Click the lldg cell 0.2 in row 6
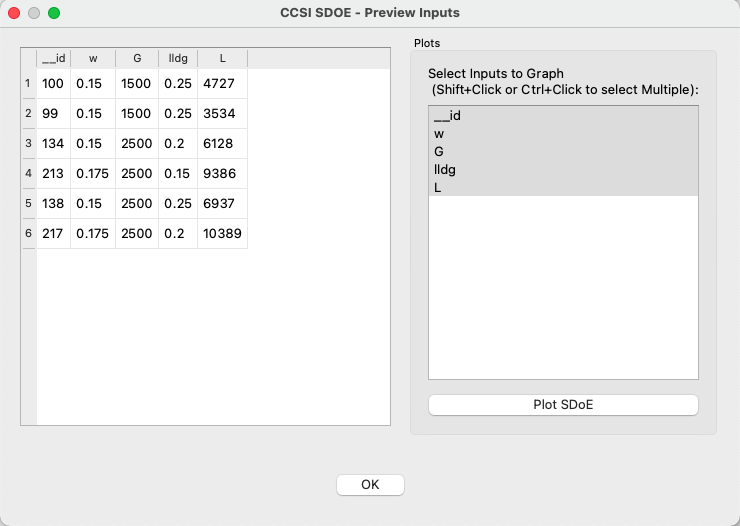Image resolution: width=740 pixels, height=526 pixels. pos(178,233)
